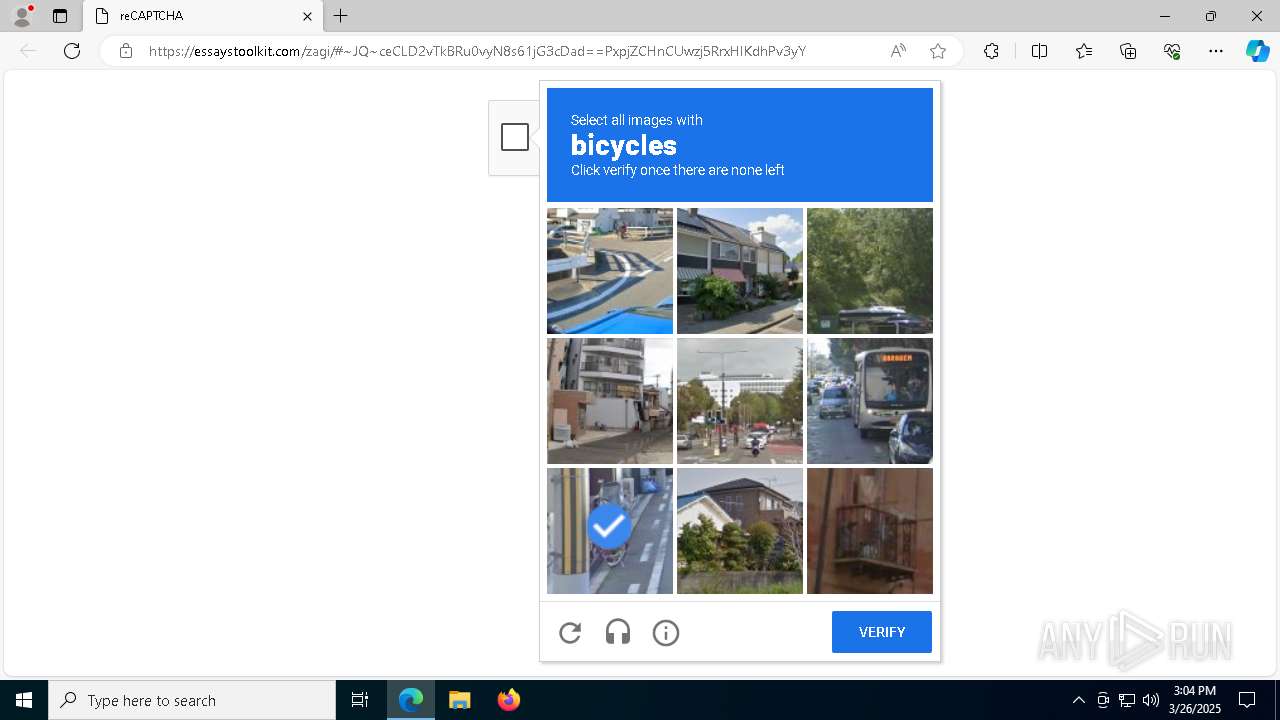
Task: Select the dense green trees tile
Action: pos(870,271)
